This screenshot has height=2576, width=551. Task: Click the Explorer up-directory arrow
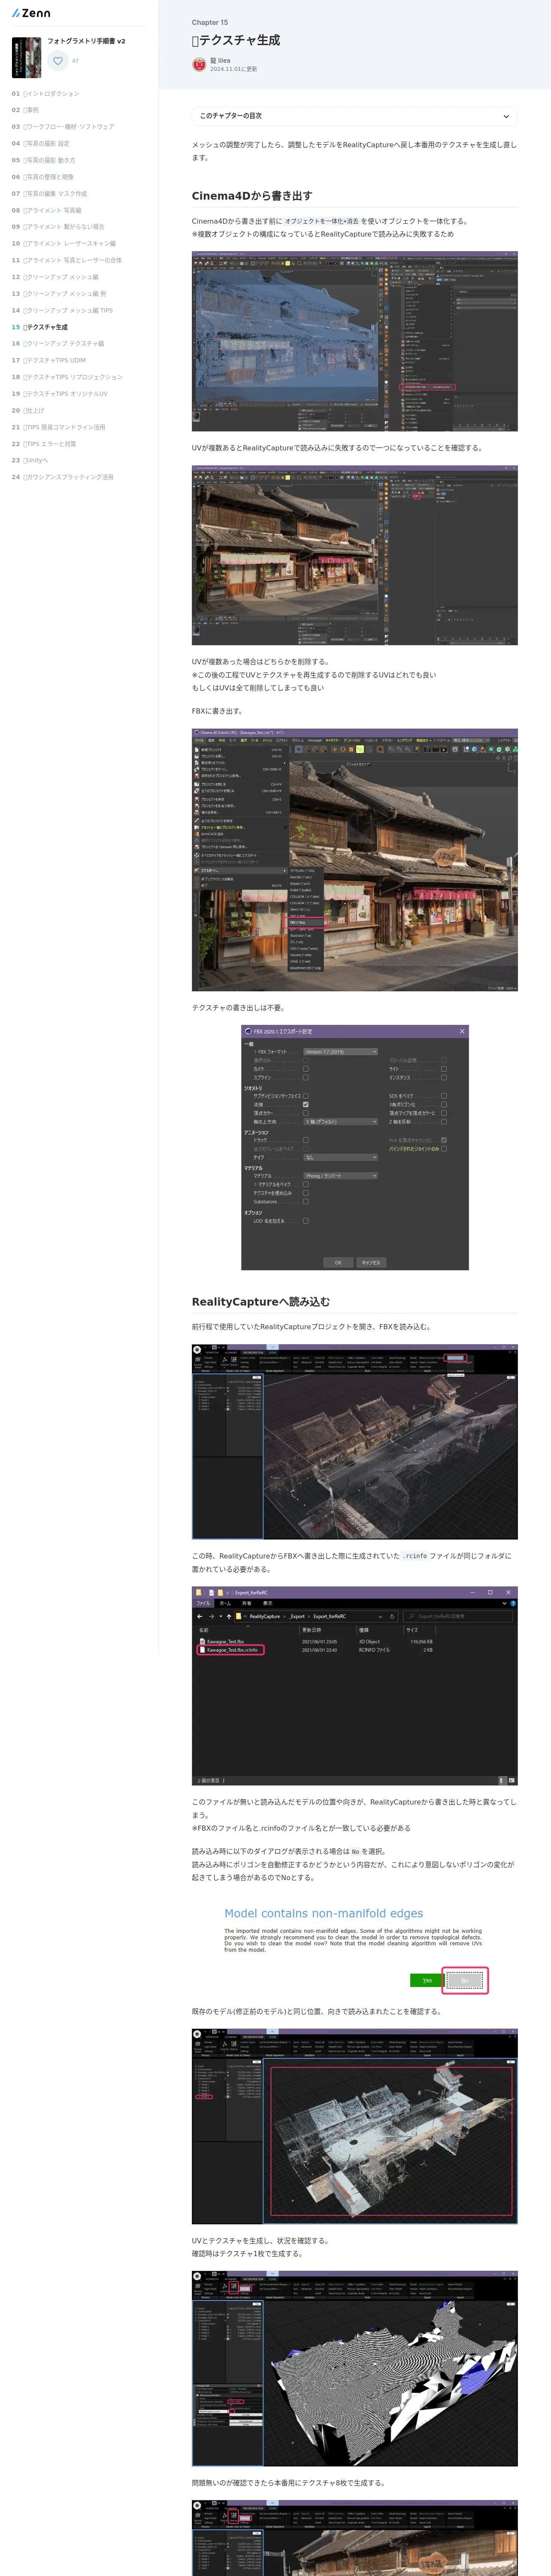click(x=229, y=1616)
